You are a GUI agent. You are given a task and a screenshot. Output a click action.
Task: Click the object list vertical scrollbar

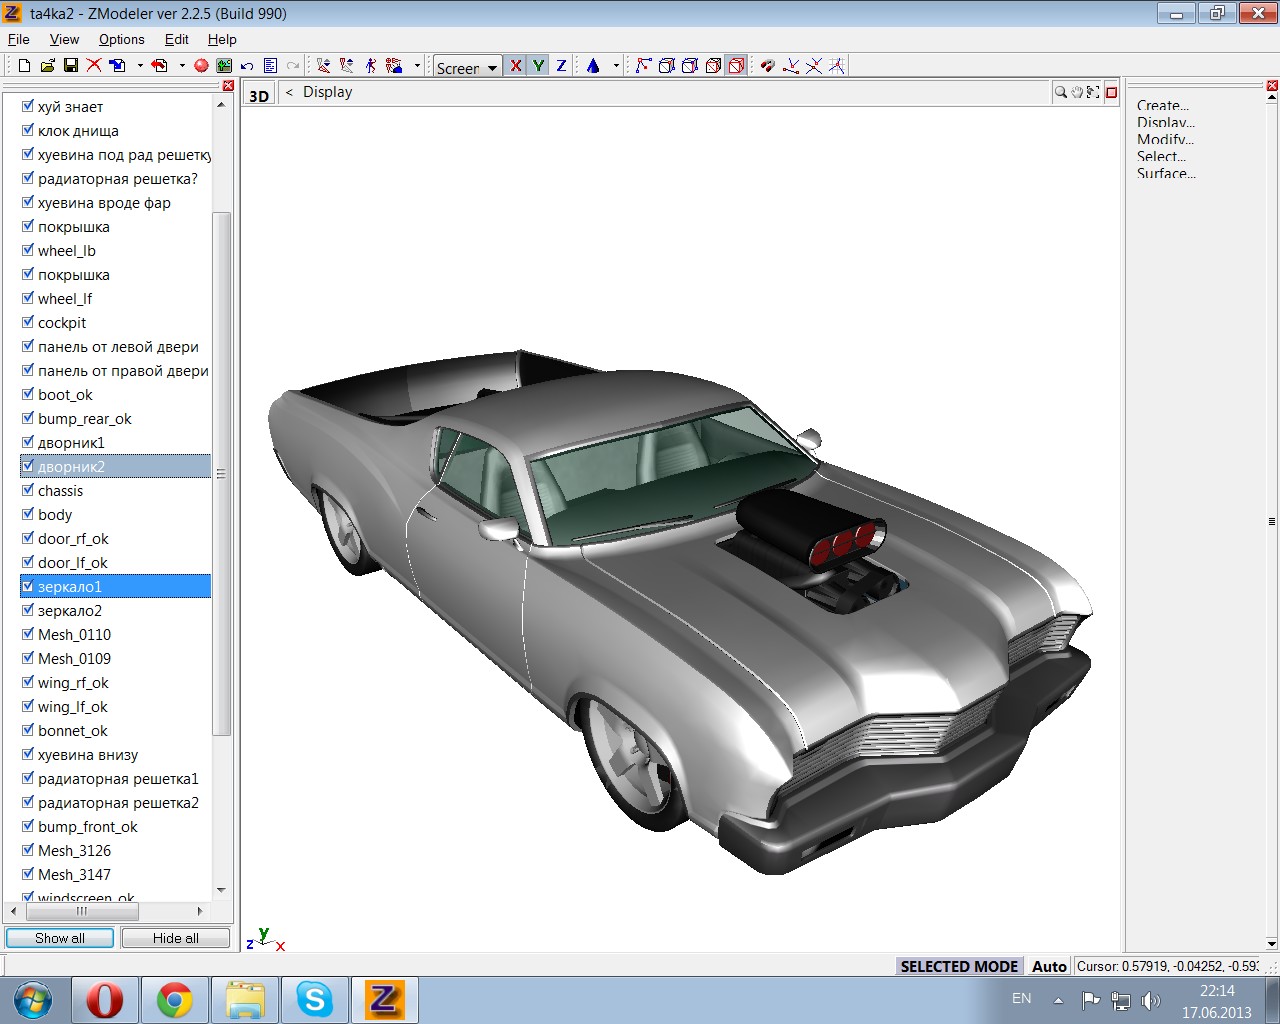click(x=221, y=473)
